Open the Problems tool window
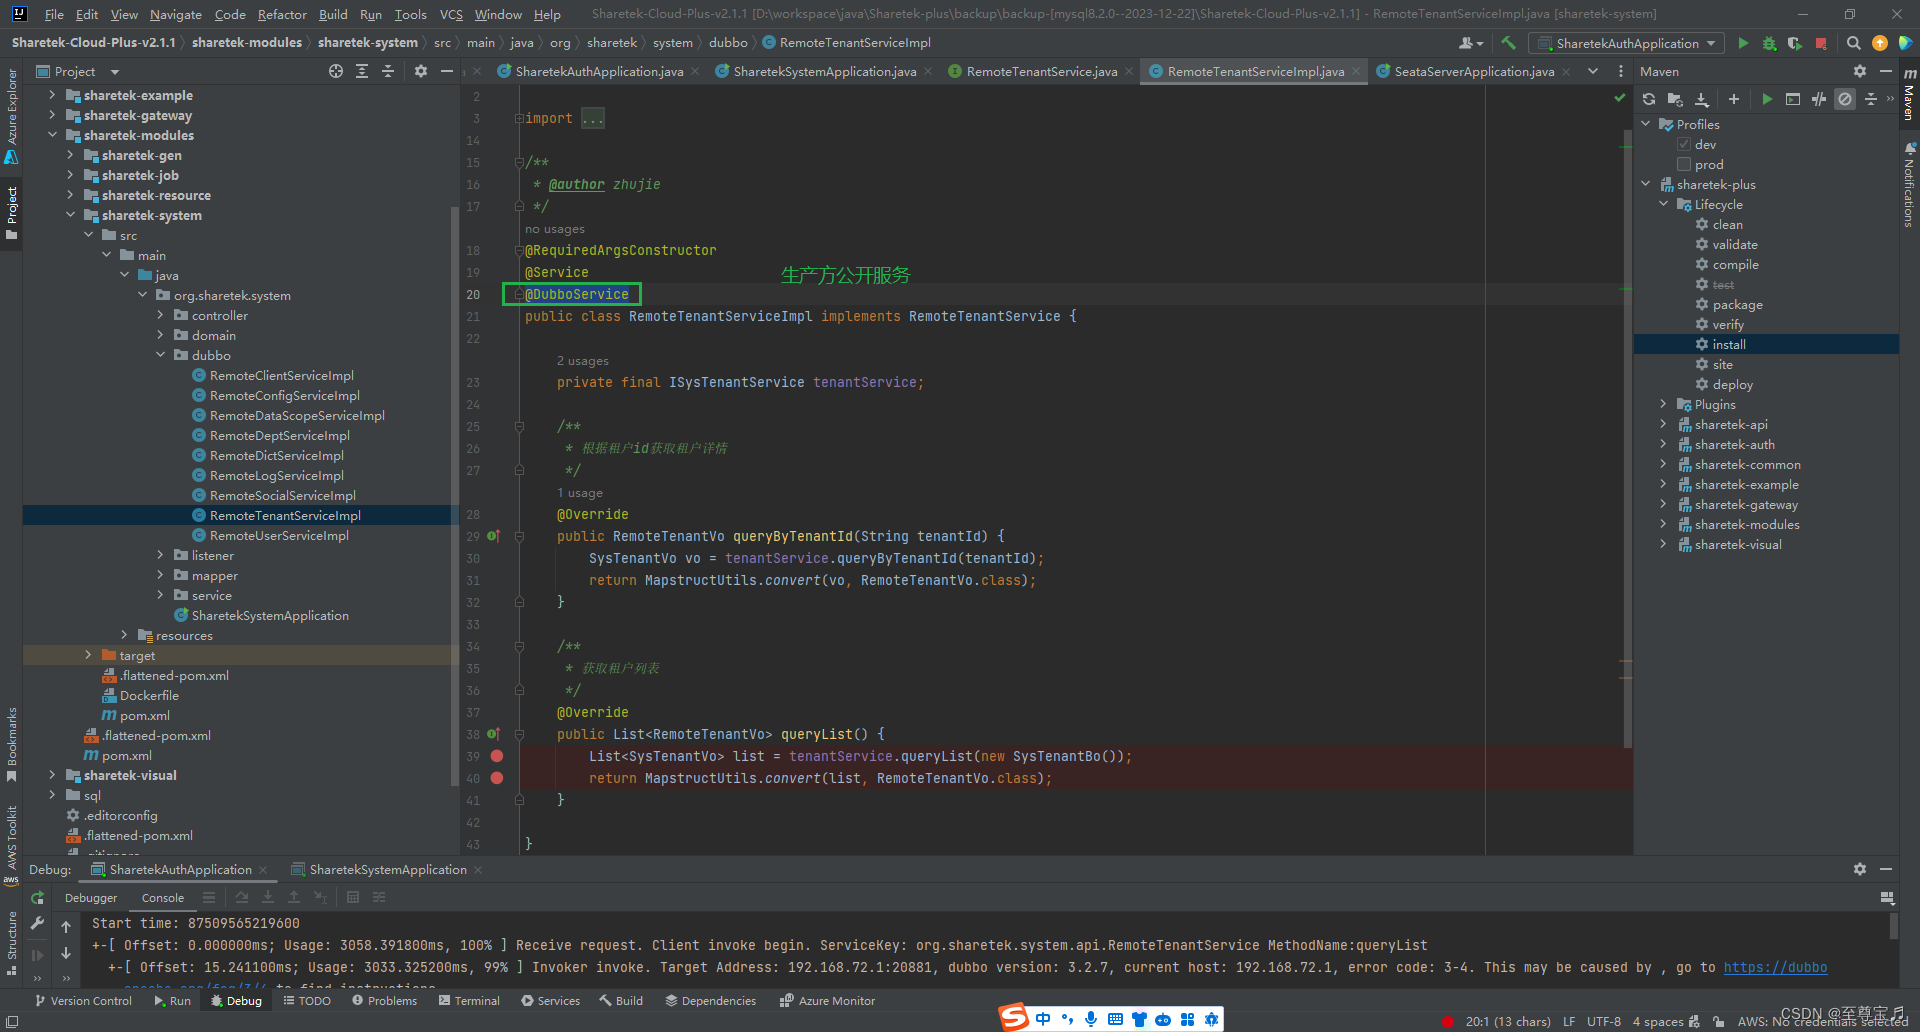The width and height of the screenshot is (1920, 1032). click(384, 1001)
